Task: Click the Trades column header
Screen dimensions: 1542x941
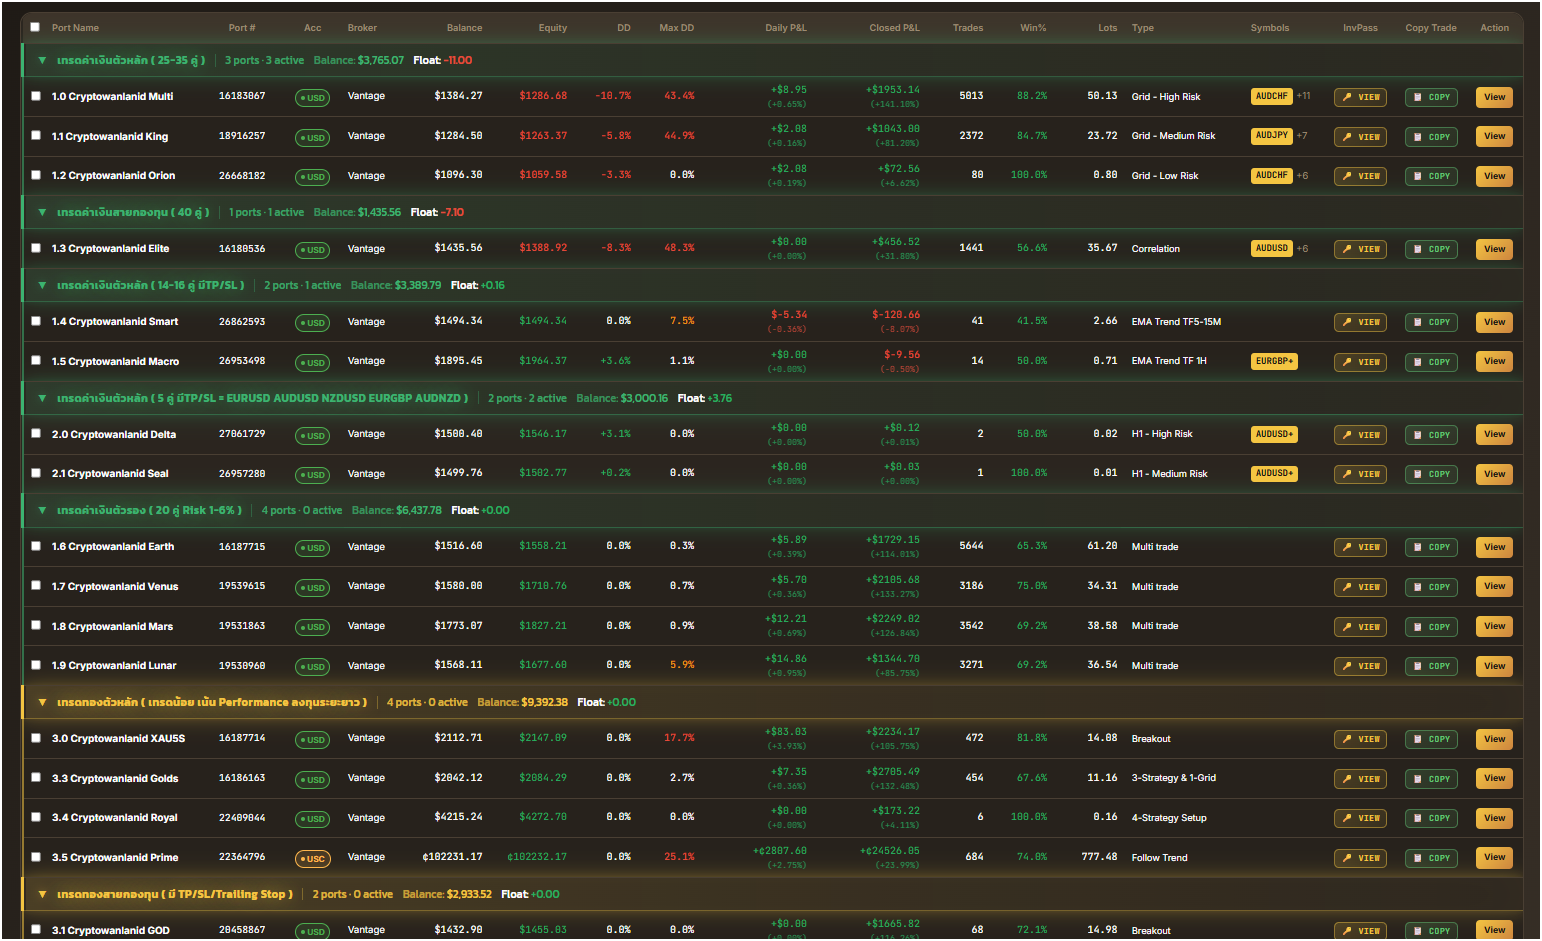Action: pos(968,28)
